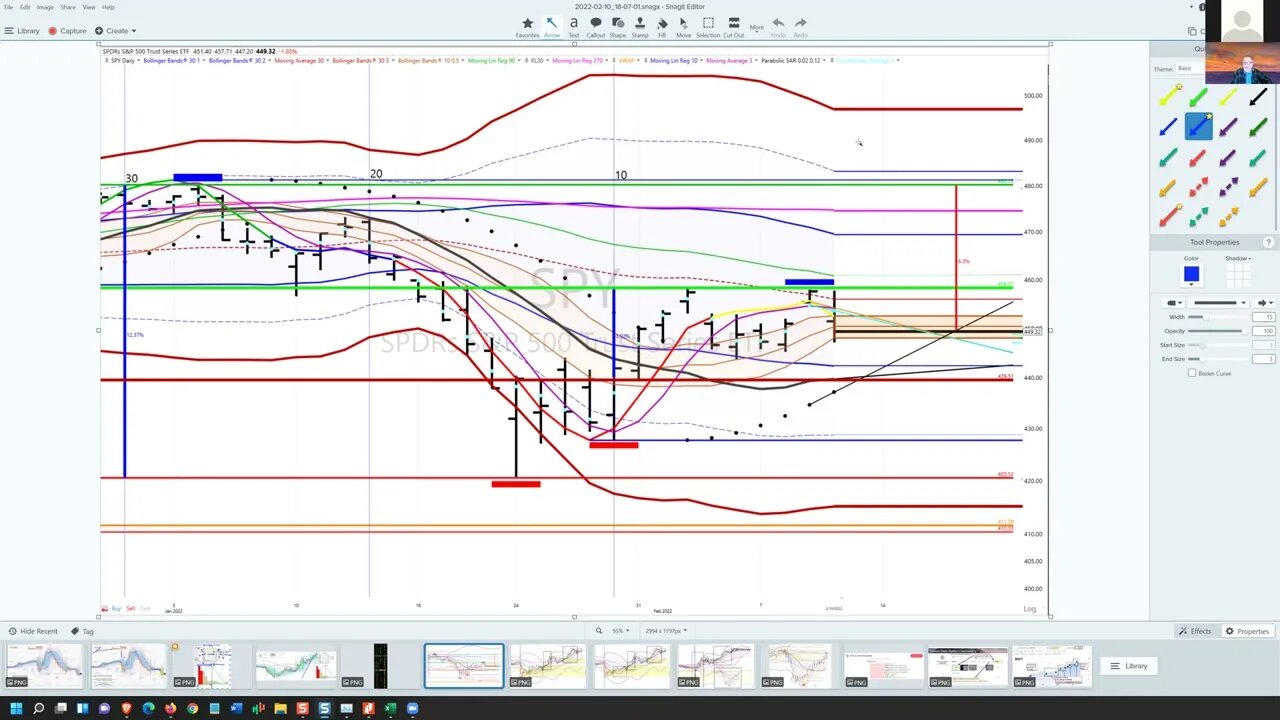
Task: Click the End Size value field
Action: click(x=1265, y=359)
